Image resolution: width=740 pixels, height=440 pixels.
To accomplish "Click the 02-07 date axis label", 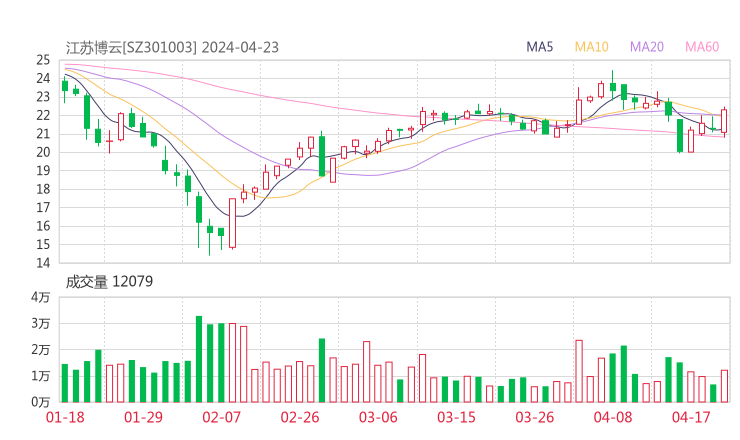I will (222, 417).
